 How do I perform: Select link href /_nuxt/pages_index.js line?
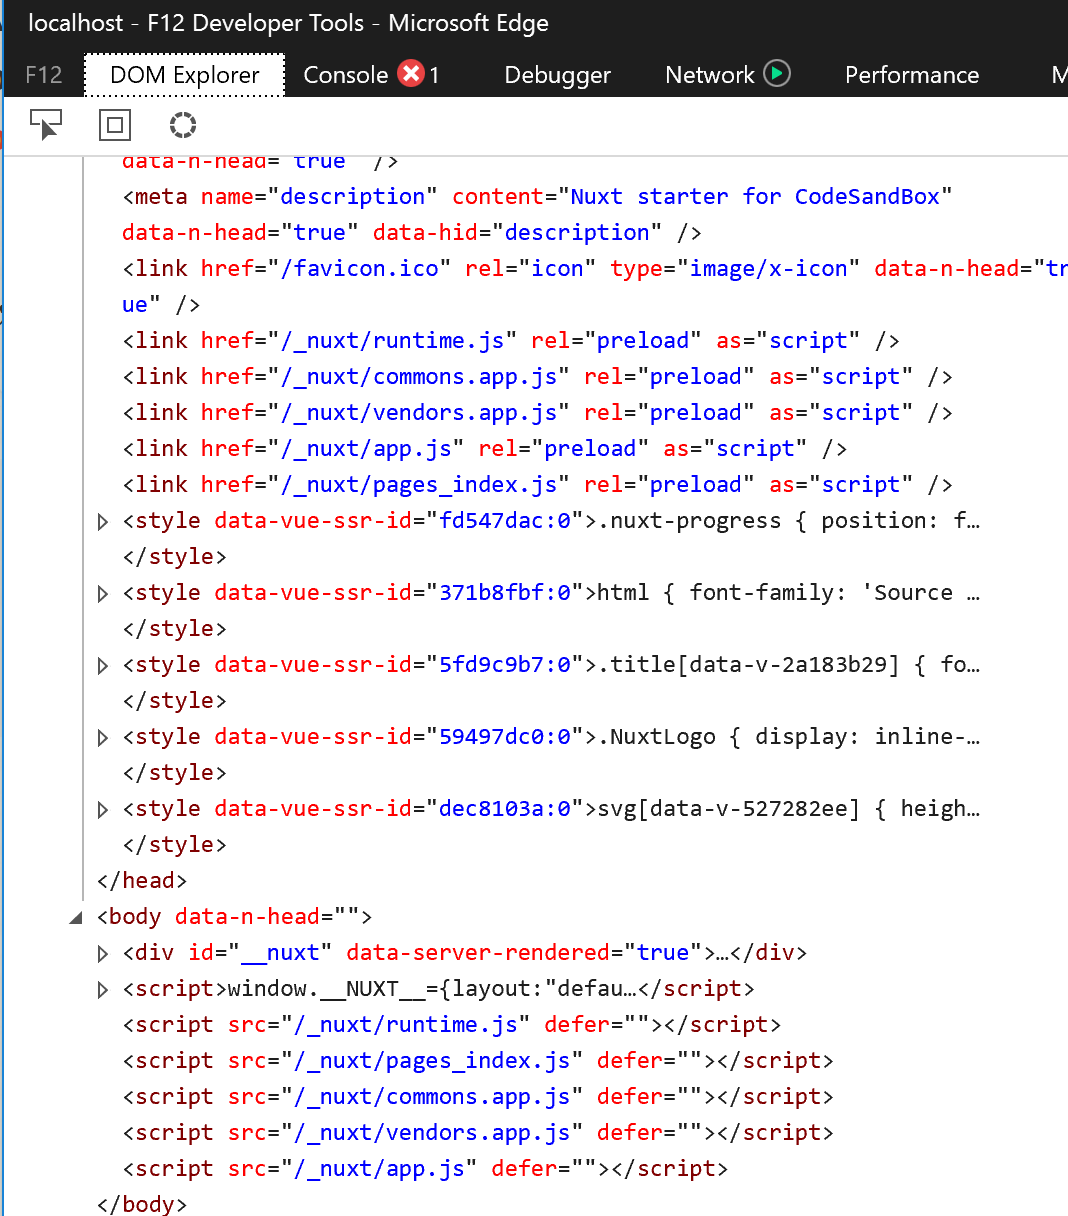[537, 484]
